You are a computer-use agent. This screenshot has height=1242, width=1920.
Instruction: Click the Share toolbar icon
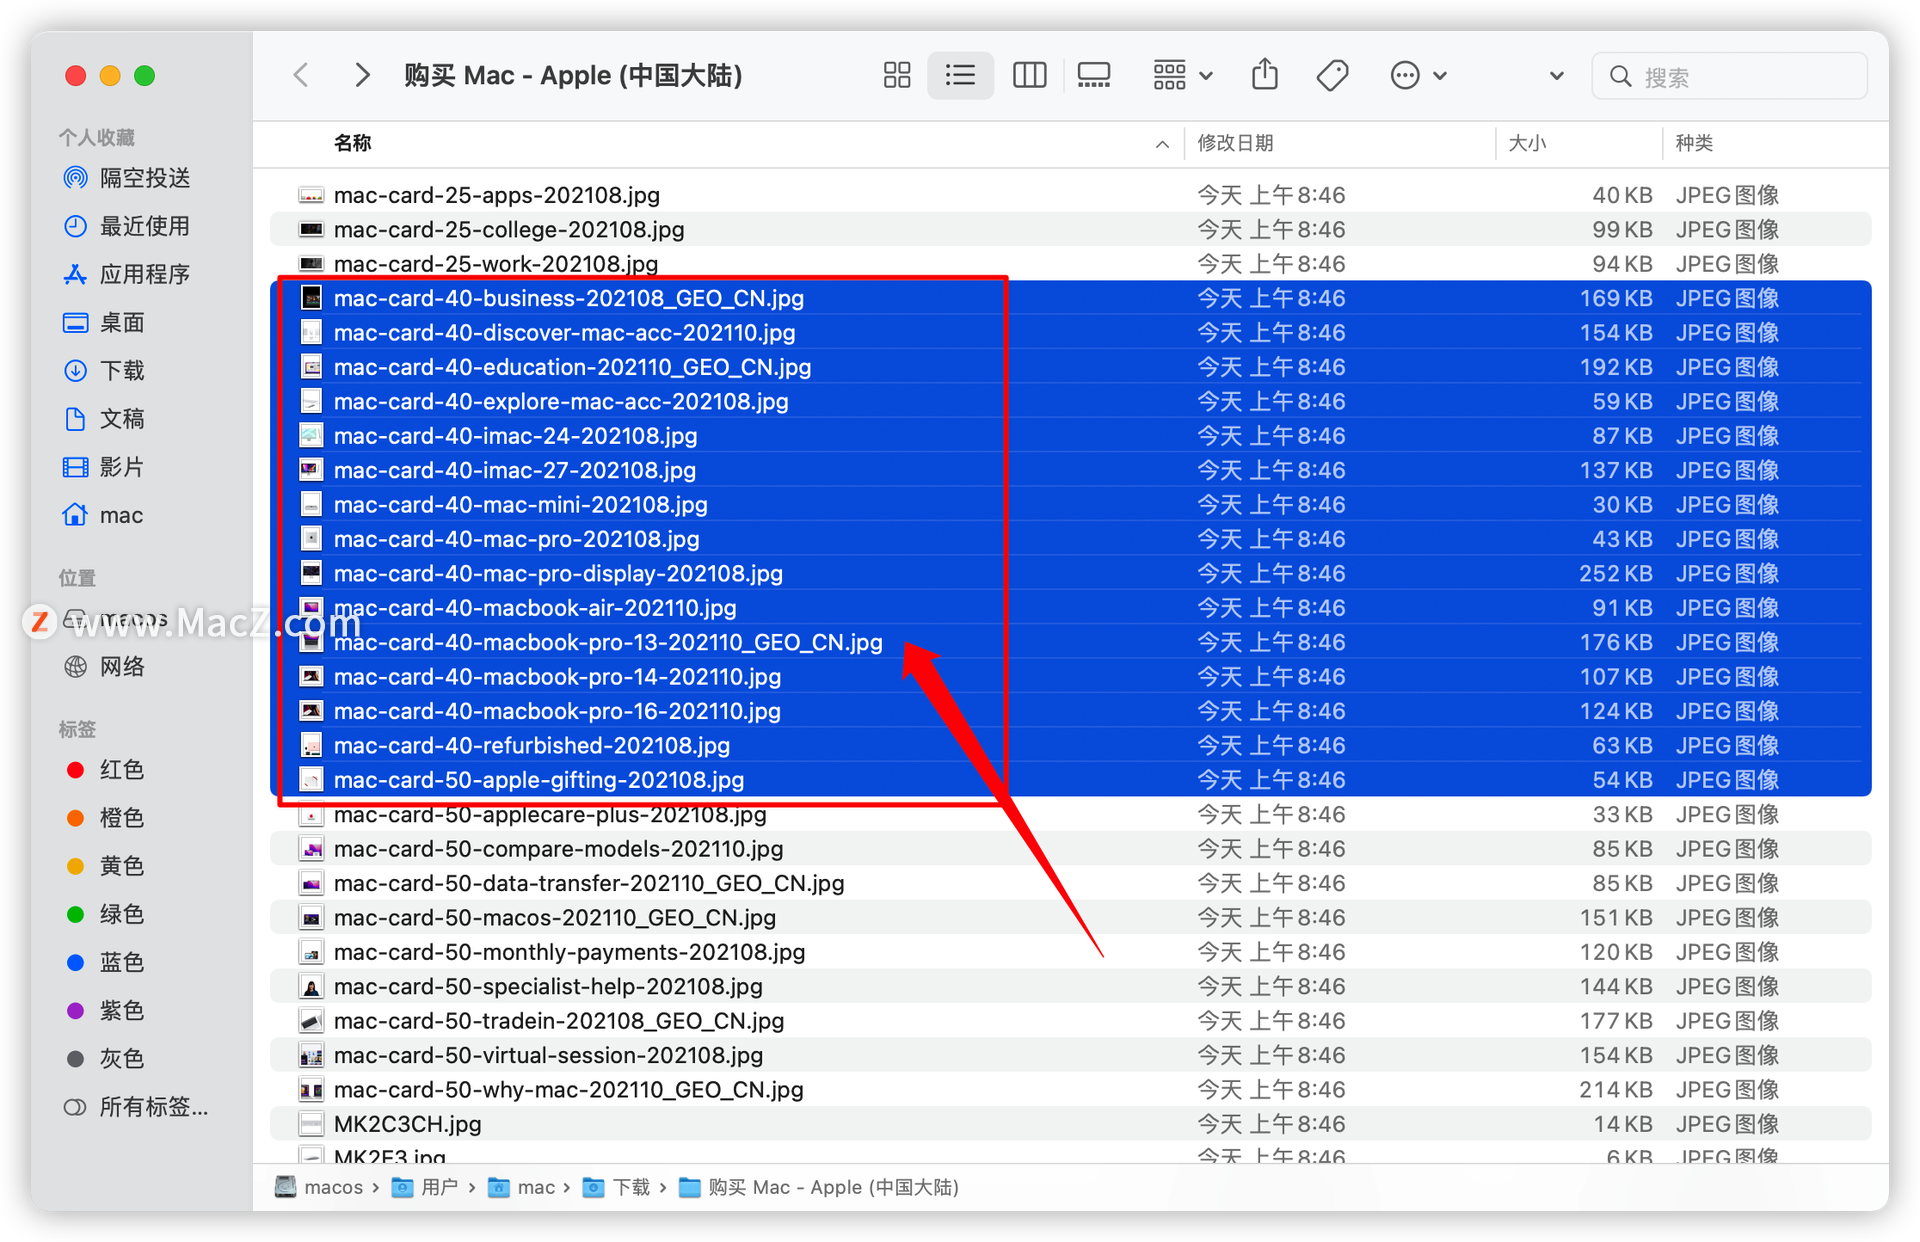tap(1265, 75)
